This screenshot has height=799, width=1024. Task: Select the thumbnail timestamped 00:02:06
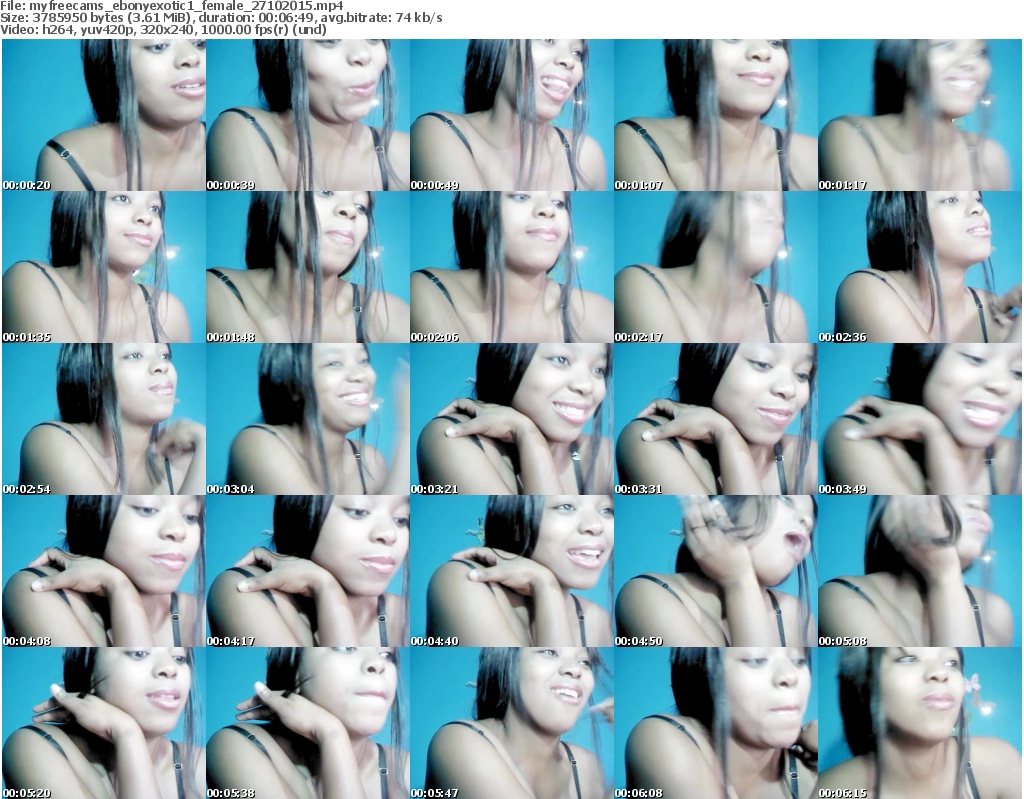point(511,267)
